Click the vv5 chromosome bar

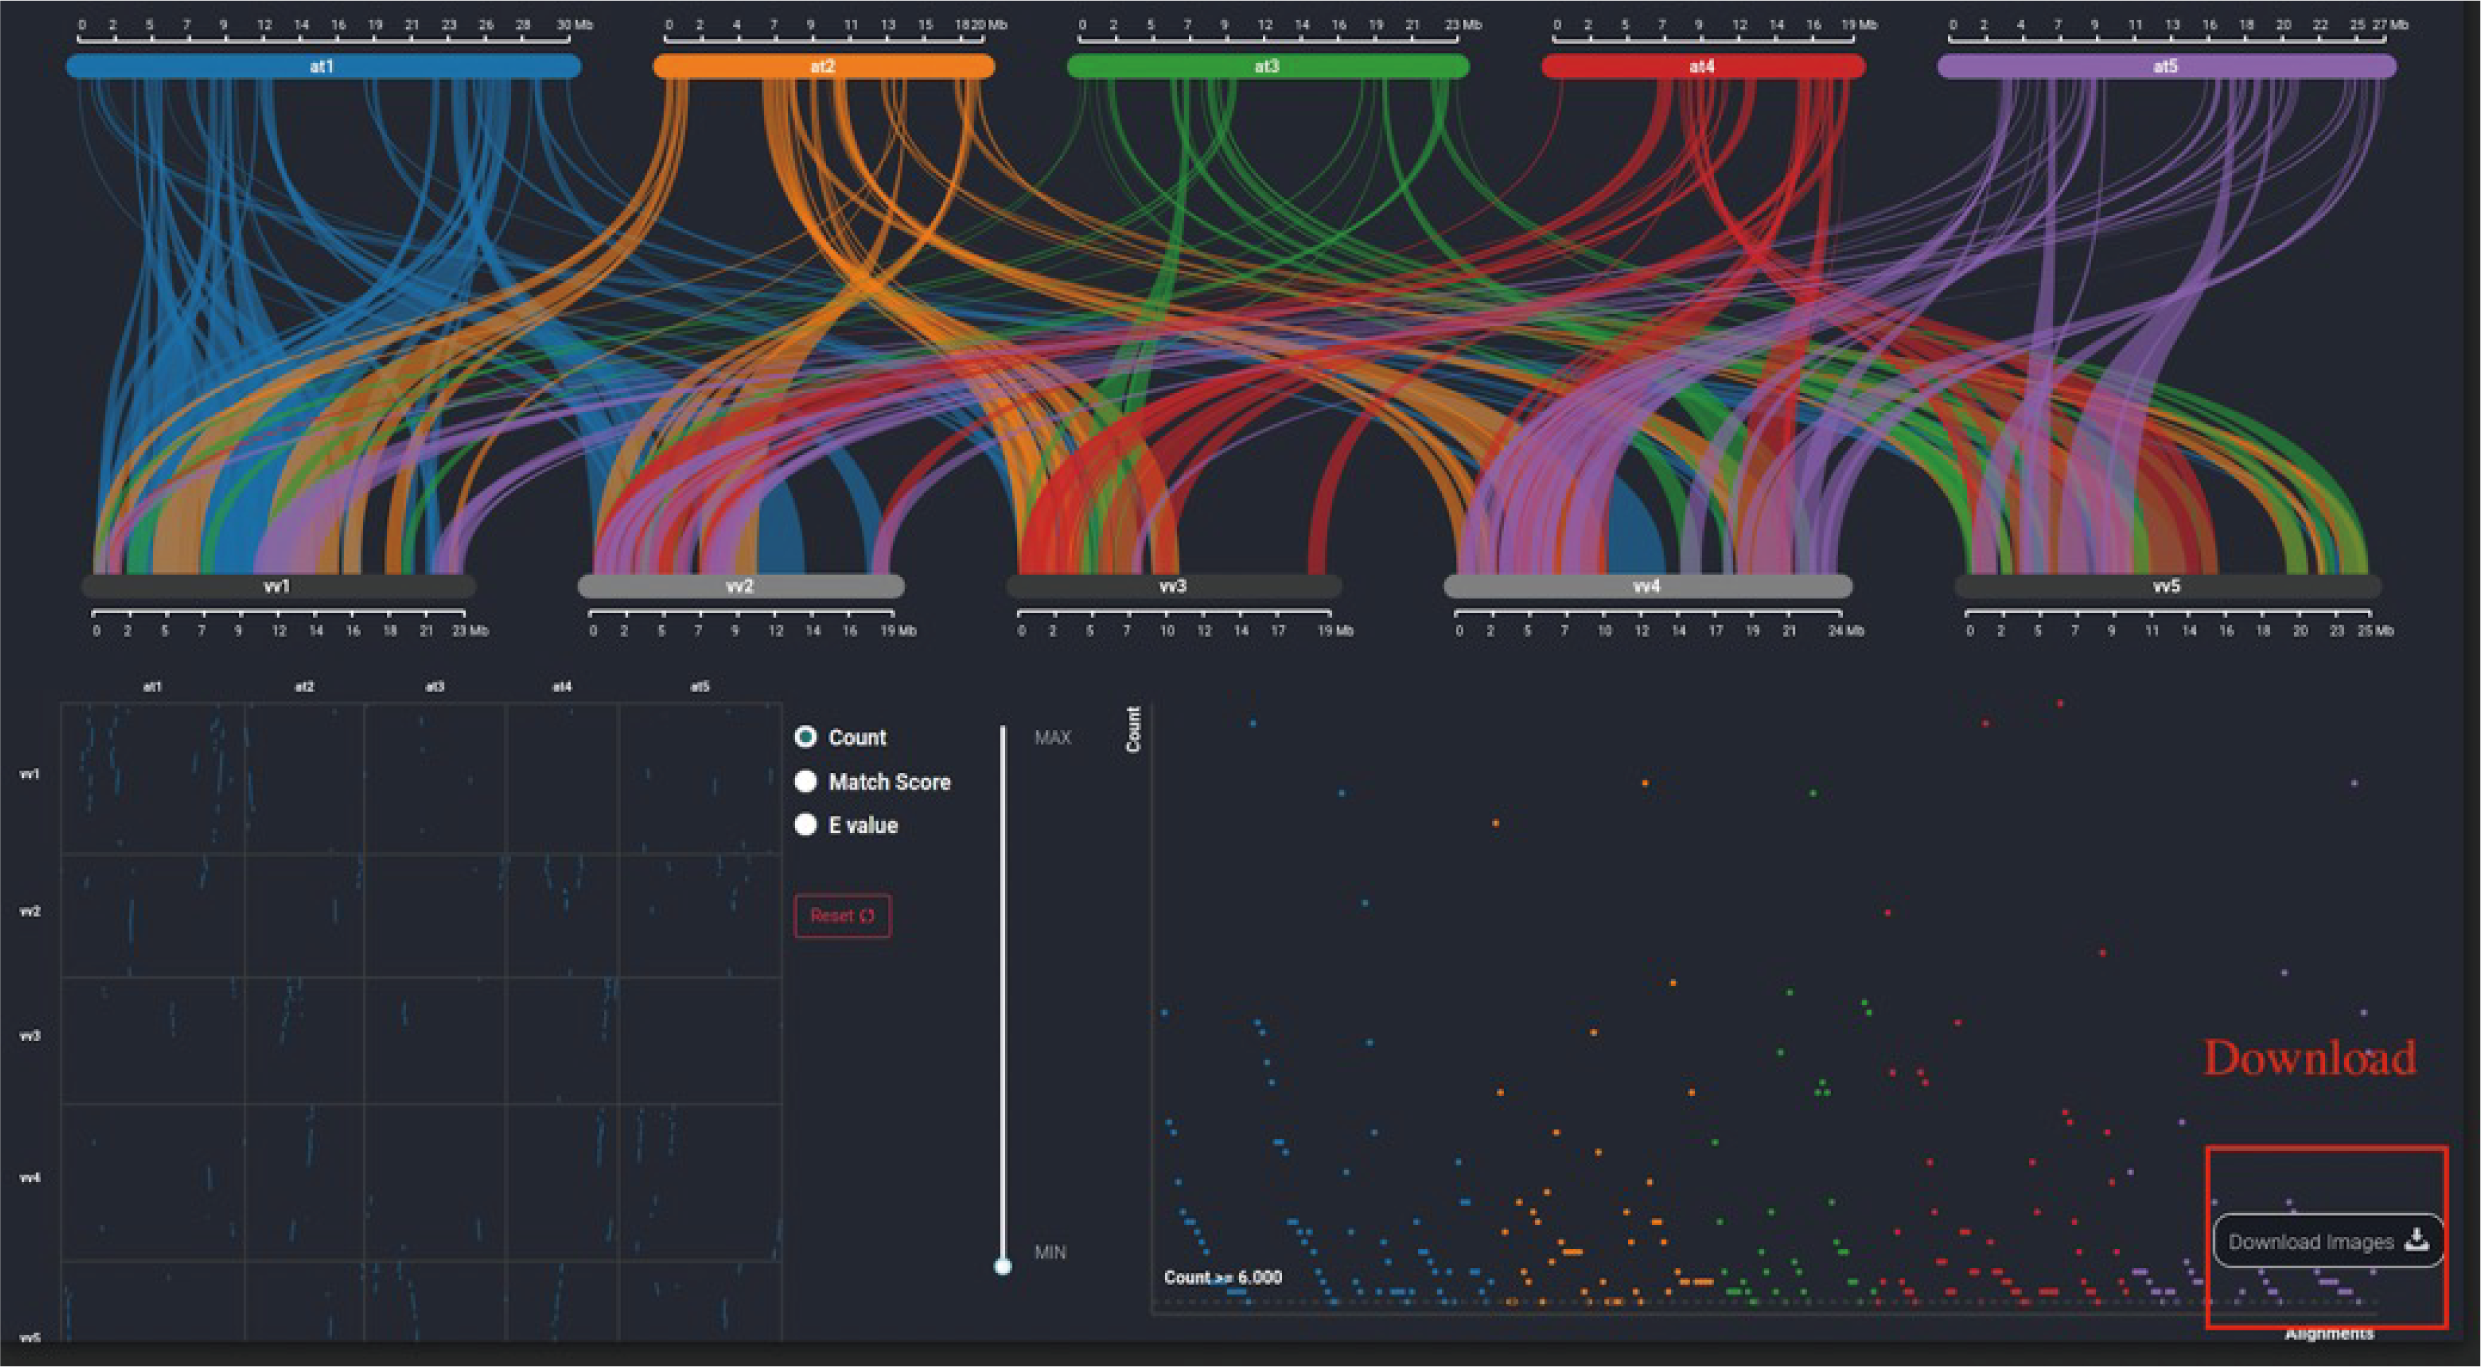pos(2166,586)
